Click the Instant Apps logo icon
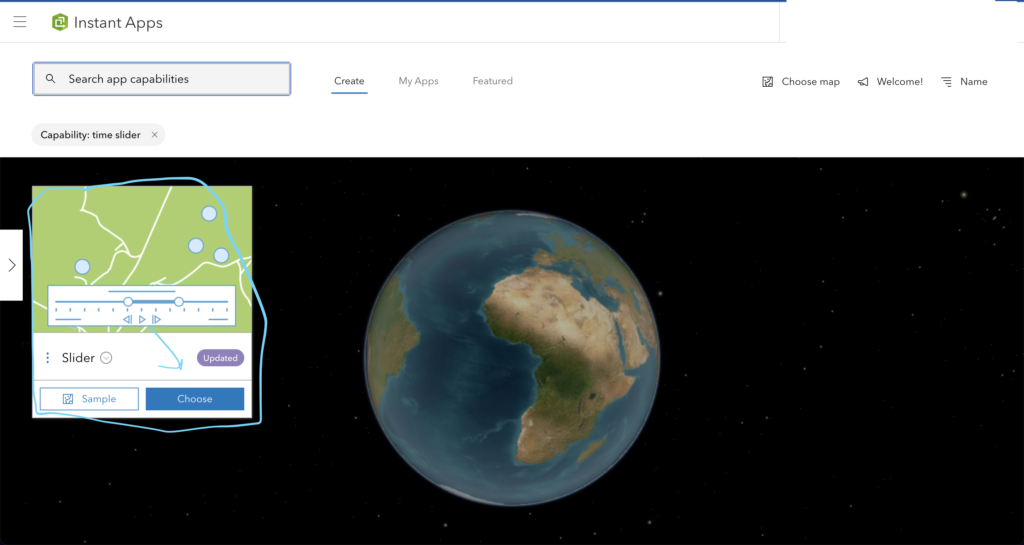Viewport: 1024px width, 545px height. (x=59, y=22)
